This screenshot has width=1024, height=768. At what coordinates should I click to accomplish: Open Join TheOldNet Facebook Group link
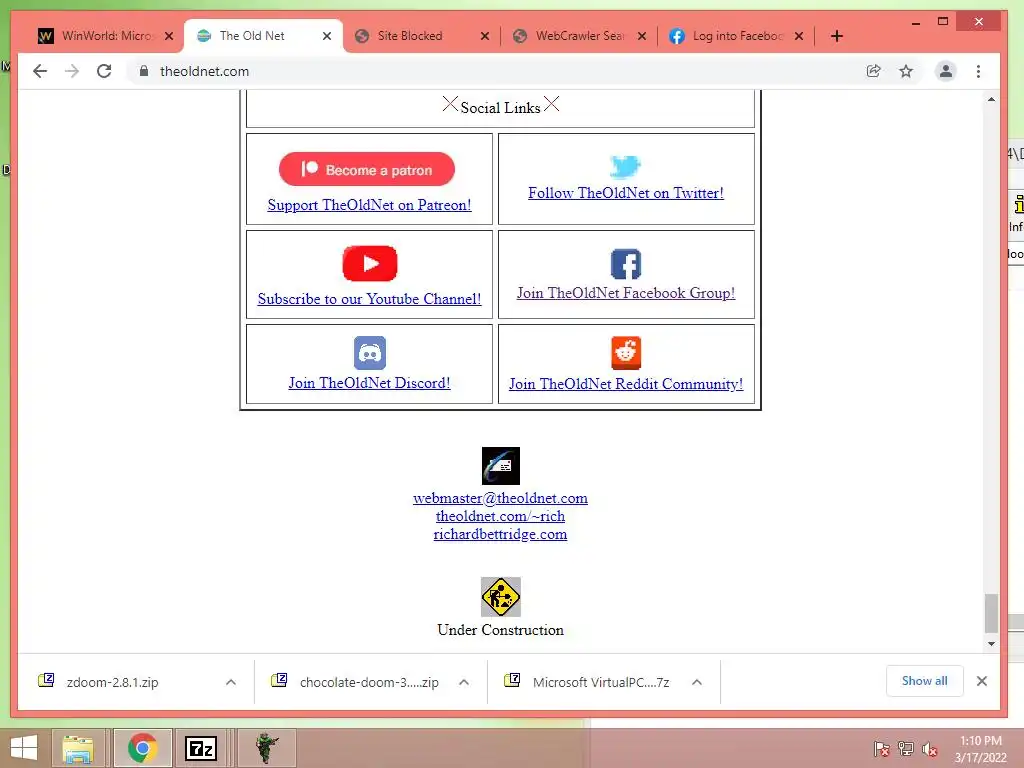coord(626,293)
